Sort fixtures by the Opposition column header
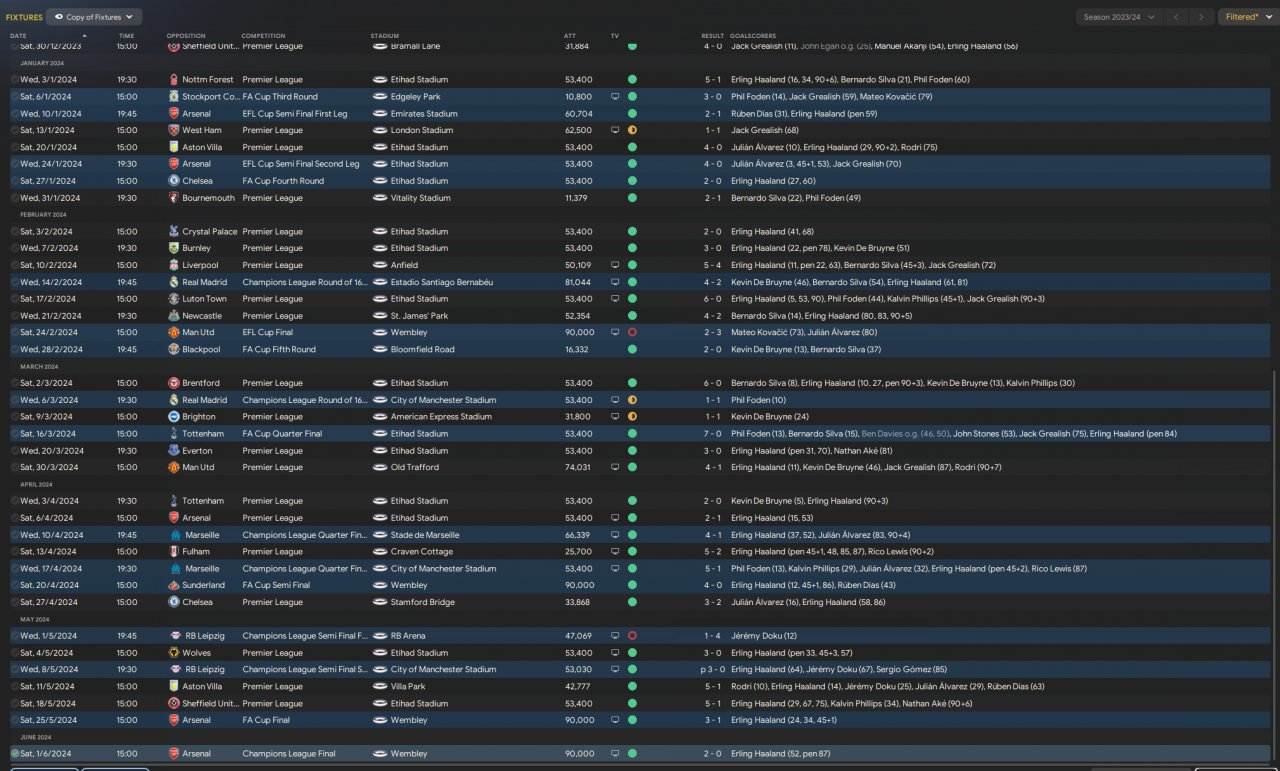The height and width of the screenshot is (771, 1280). [x=186, y=36]
